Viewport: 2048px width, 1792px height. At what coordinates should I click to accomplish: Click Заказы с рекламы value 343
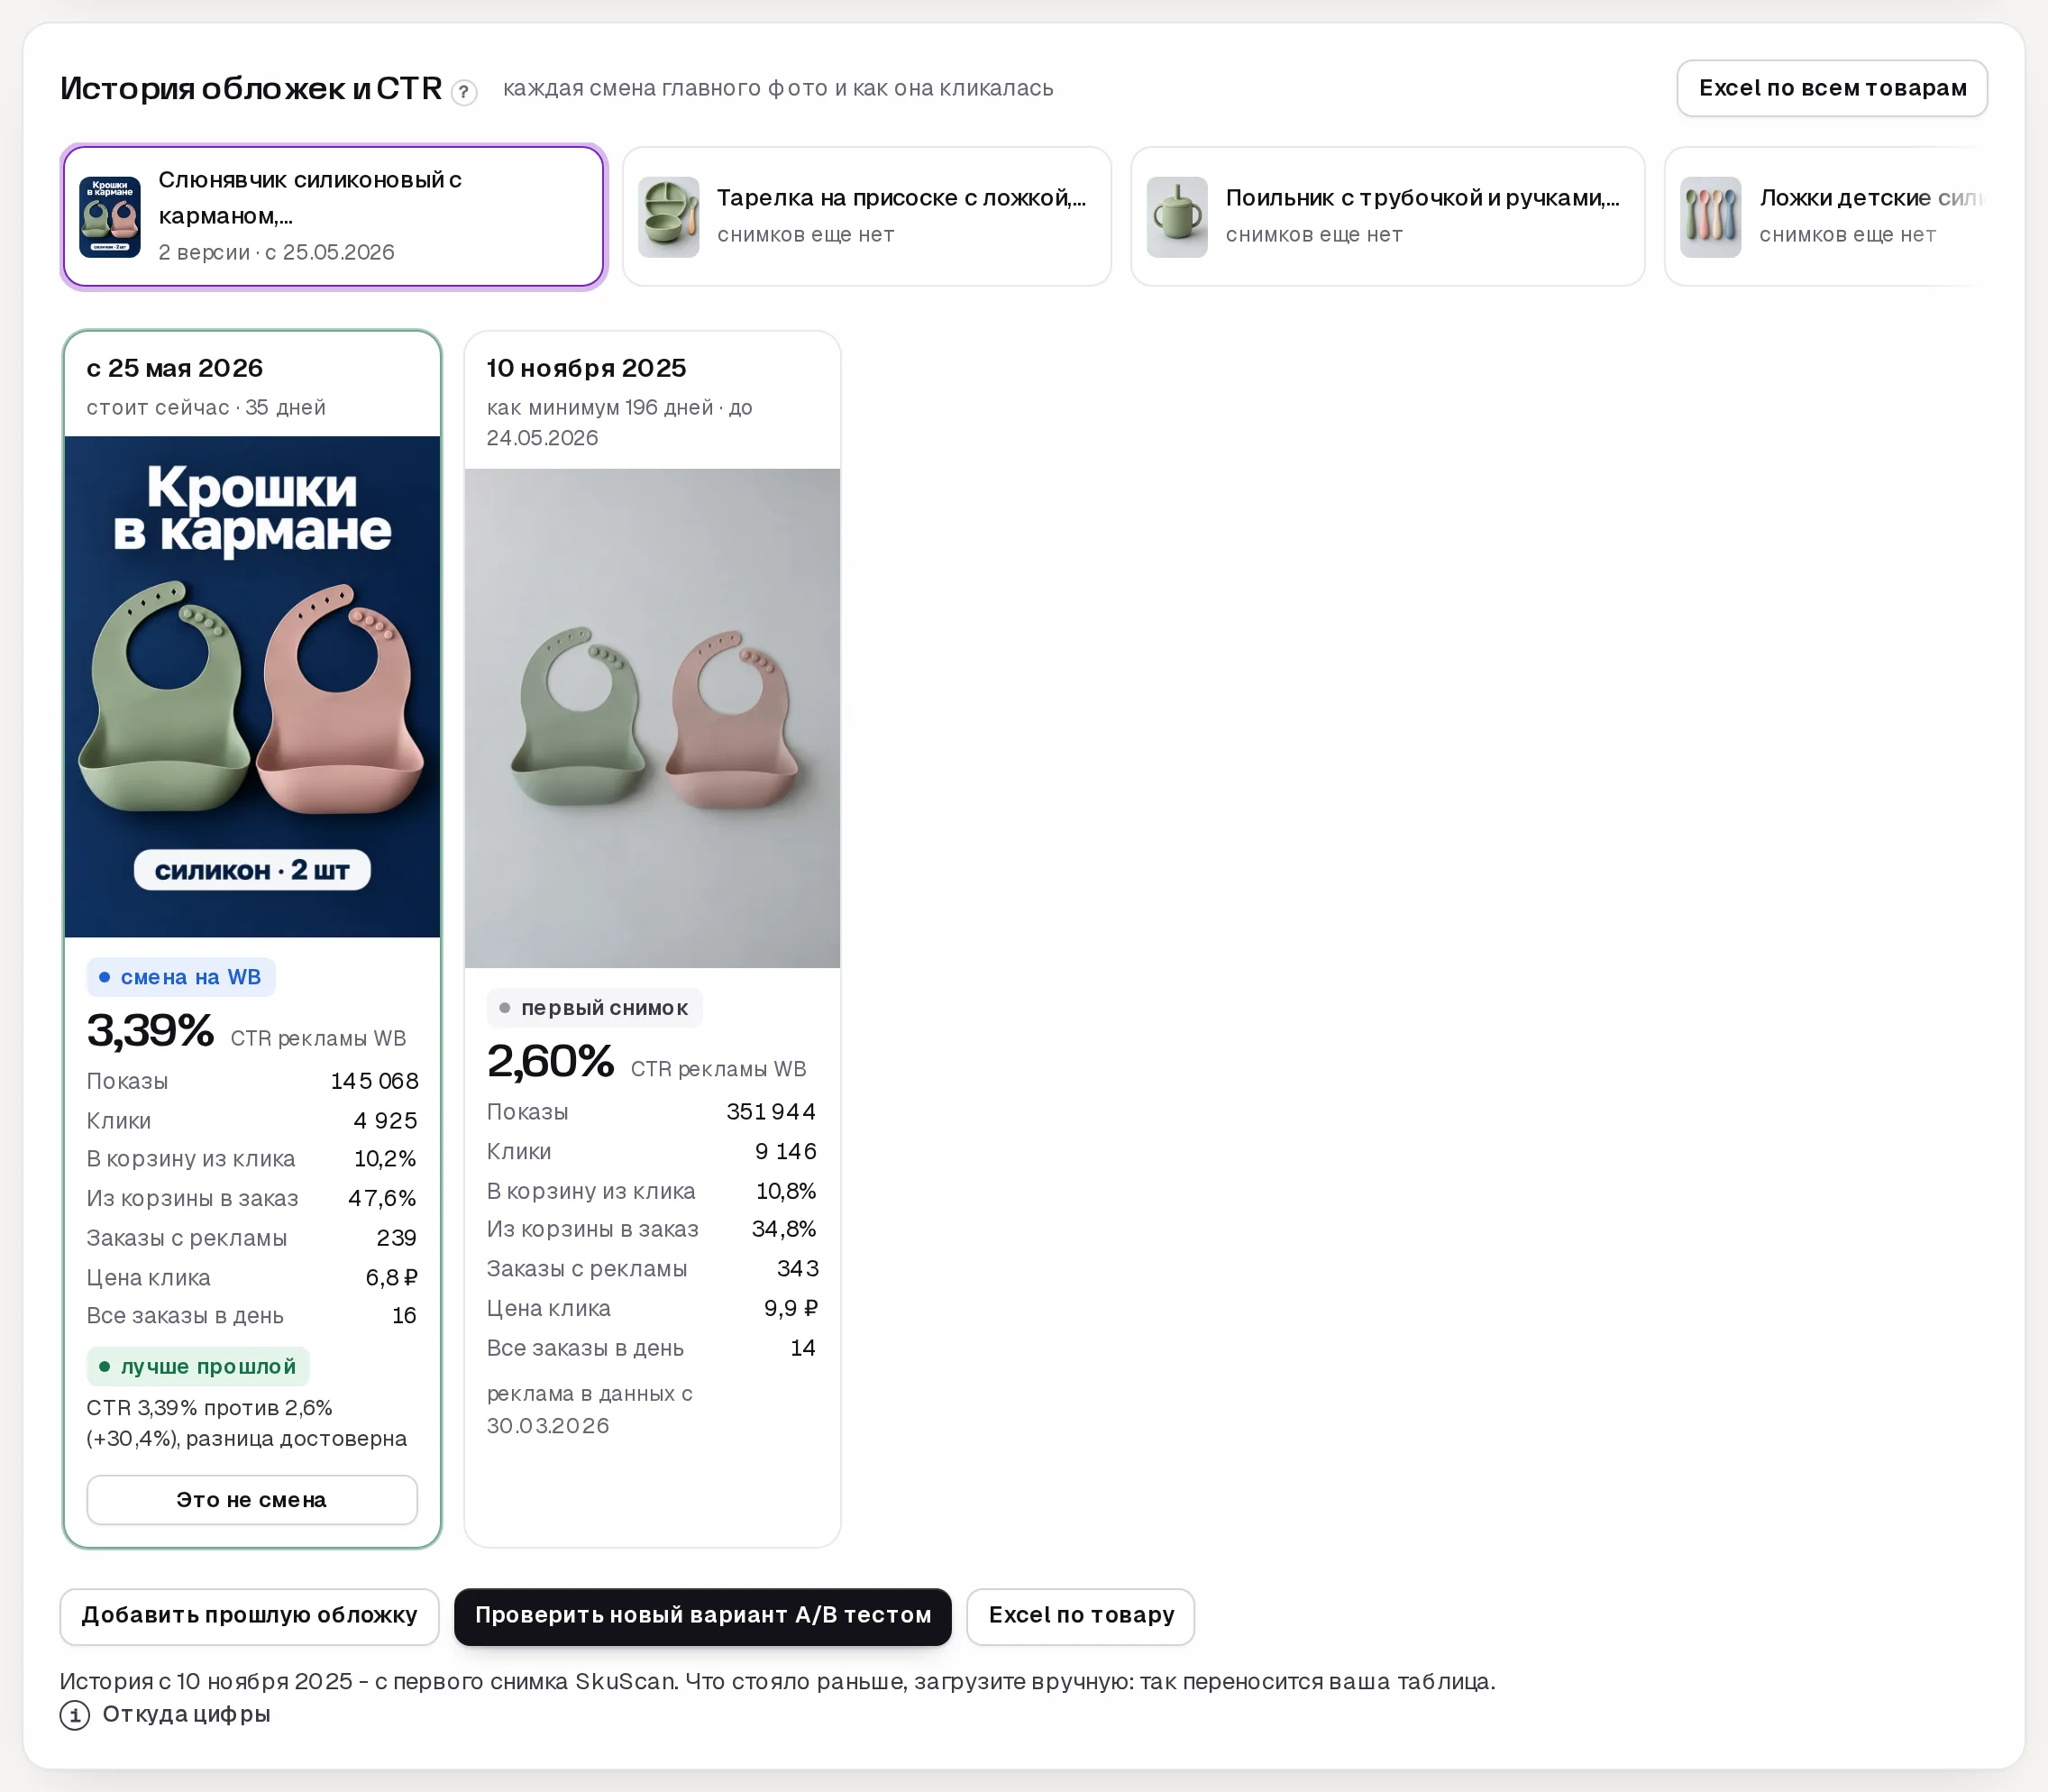coord(798,1269)
